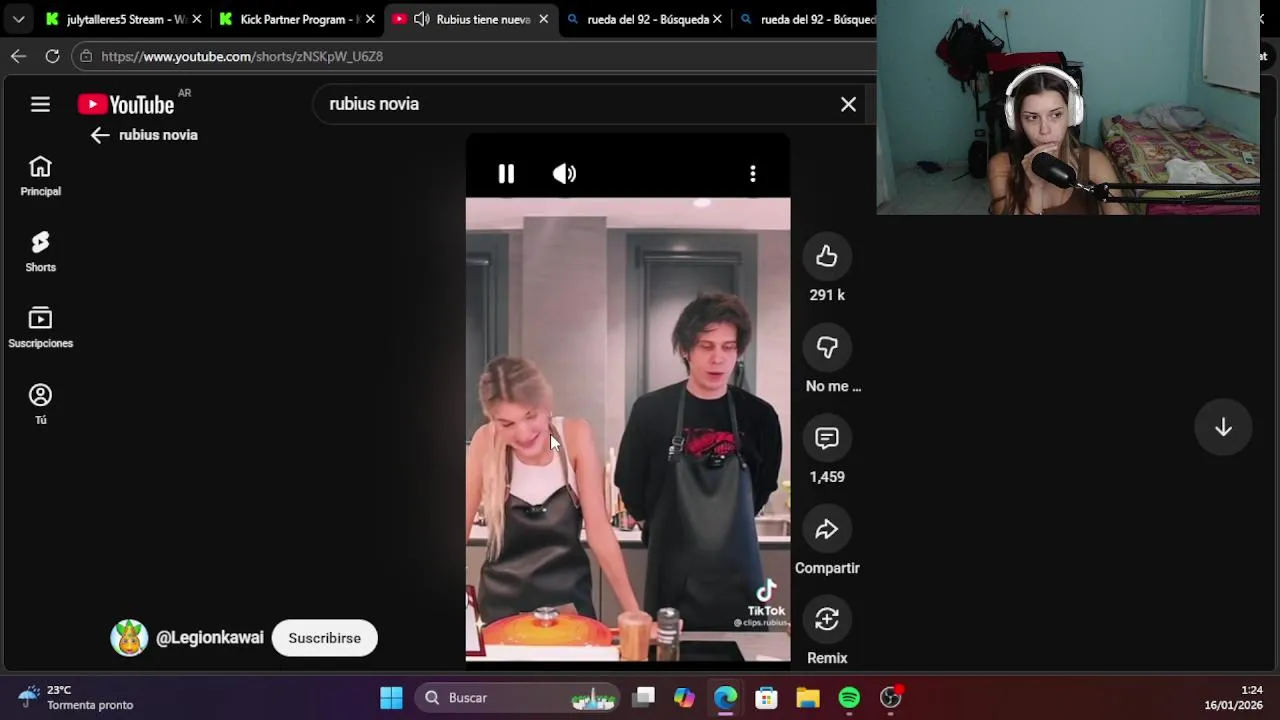This screenshot has width=1280, height=720.
Task: Reload the page with the refresh icon
Action: 52,56
